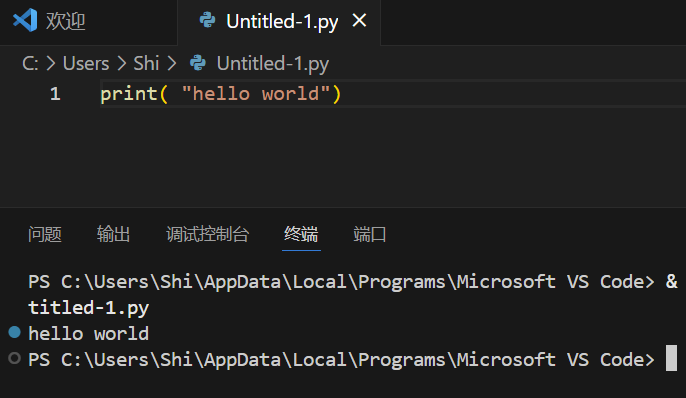
Task: Expand breadcrumb chevron after Shi
Action: [x=172, y=64]
